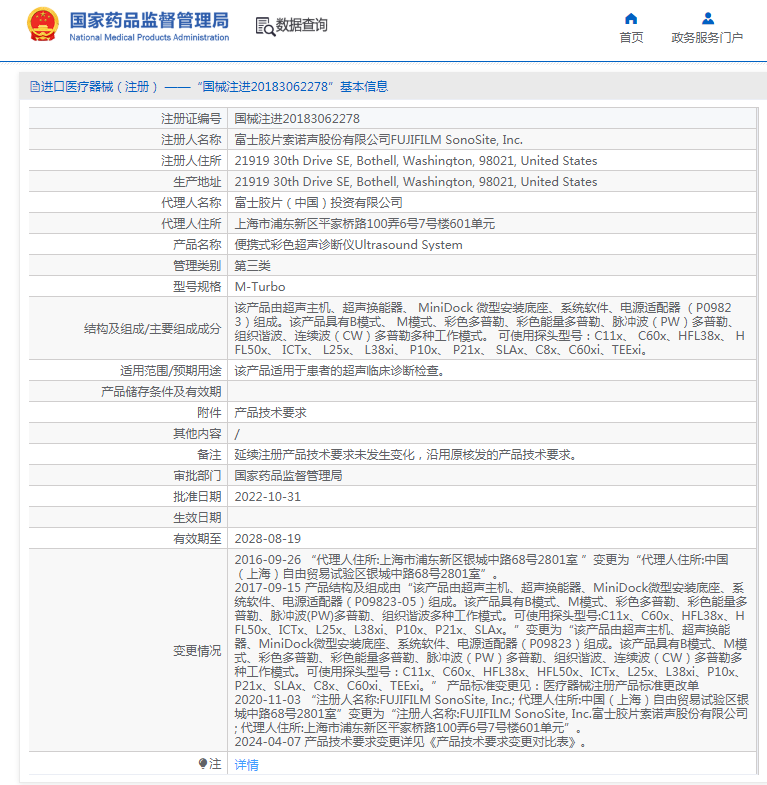The height and width of the screenshot is (785, 767).
Task: Click 生产地址 address value
Action: tap(416, 182)
